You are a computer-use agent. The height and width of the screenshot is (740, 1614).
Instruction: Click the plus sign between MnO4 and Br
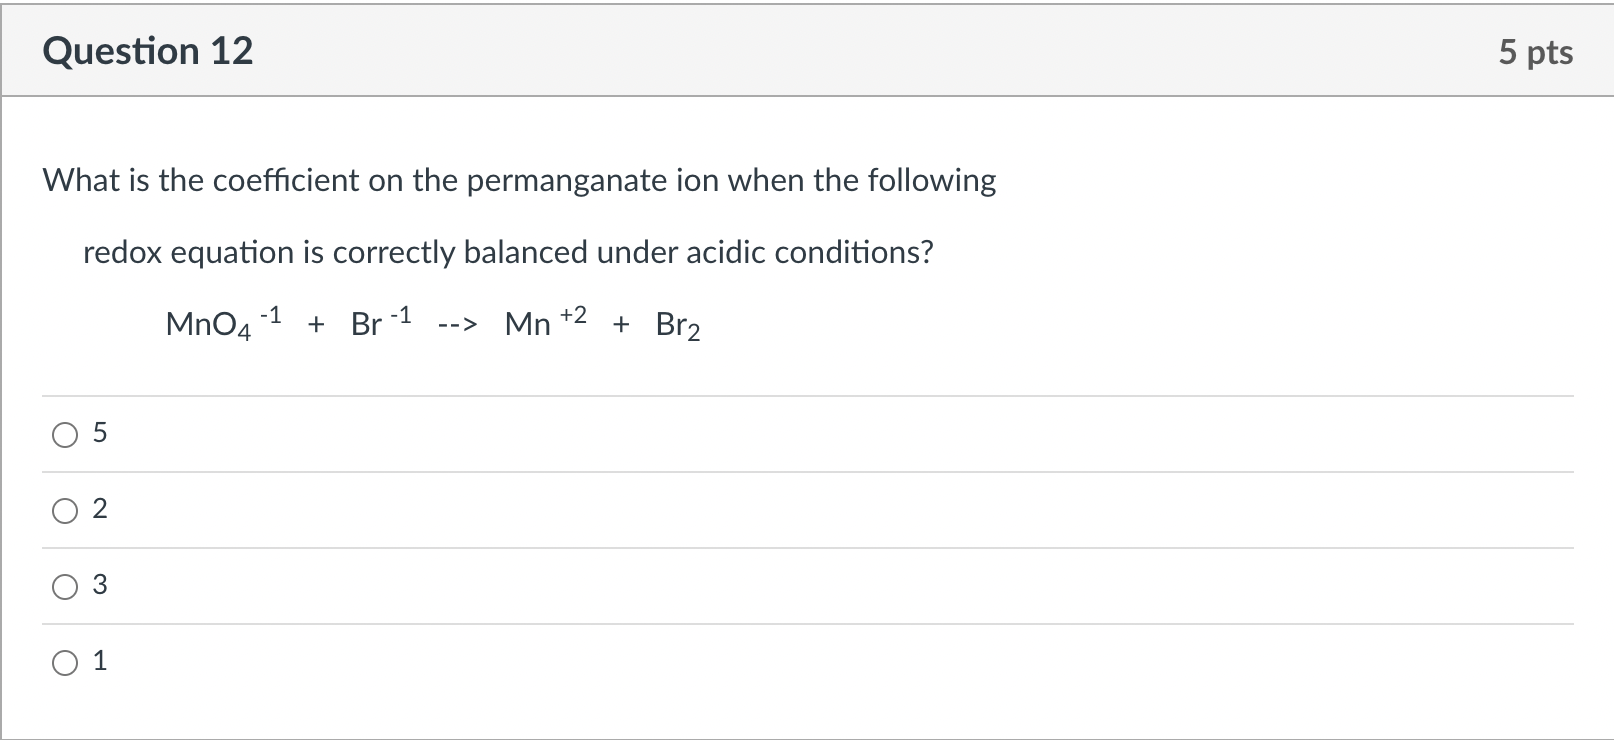tap(316, 324)
